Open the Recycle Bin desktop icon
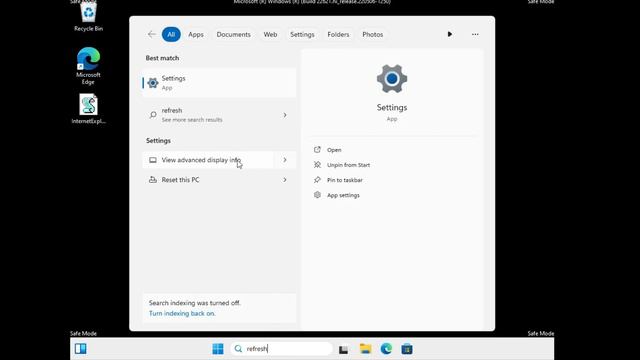Image resolution: width=640 pixels, height=360 pixels. click(88, 16)
